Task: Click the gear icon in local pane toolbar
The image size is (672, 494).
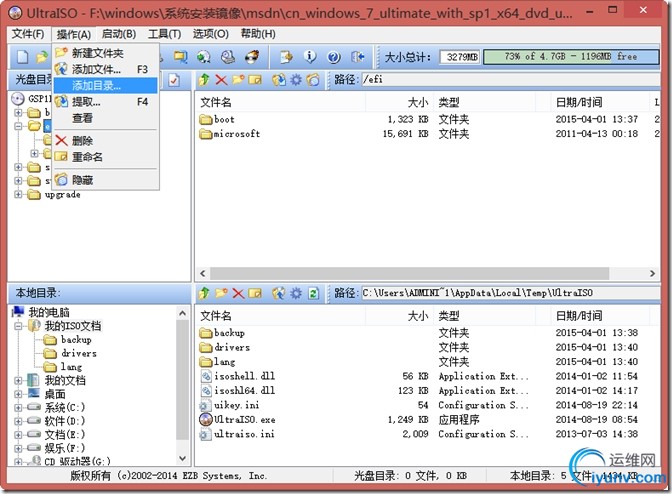Action: tap(296, 293)
